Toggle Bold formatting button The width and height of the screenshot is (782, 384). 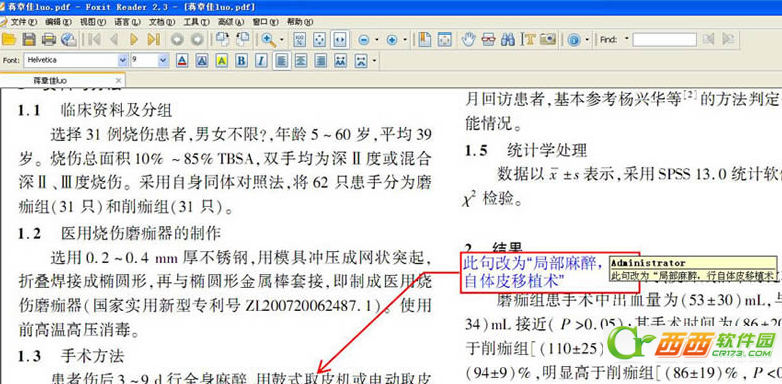[x=241, y=61]
